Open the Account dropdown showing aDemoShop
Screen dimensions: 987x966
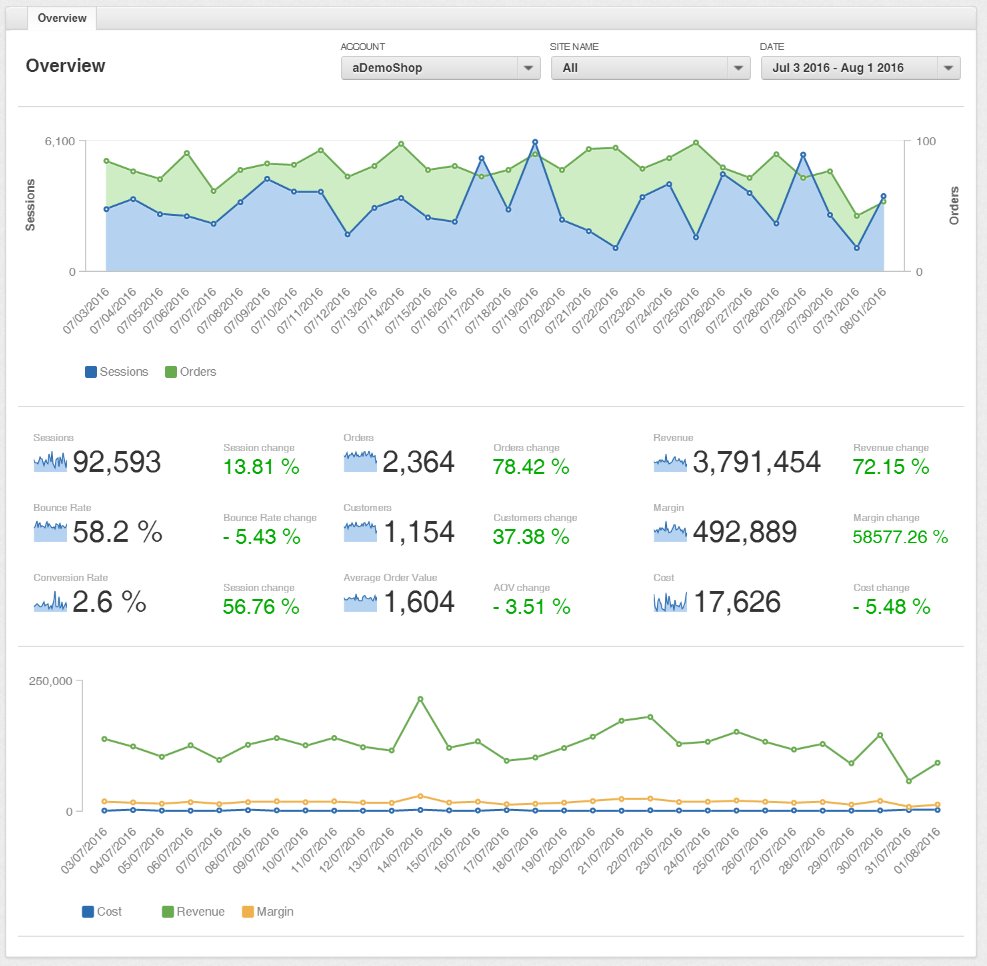pyautogui.click(x=440, y=68)
